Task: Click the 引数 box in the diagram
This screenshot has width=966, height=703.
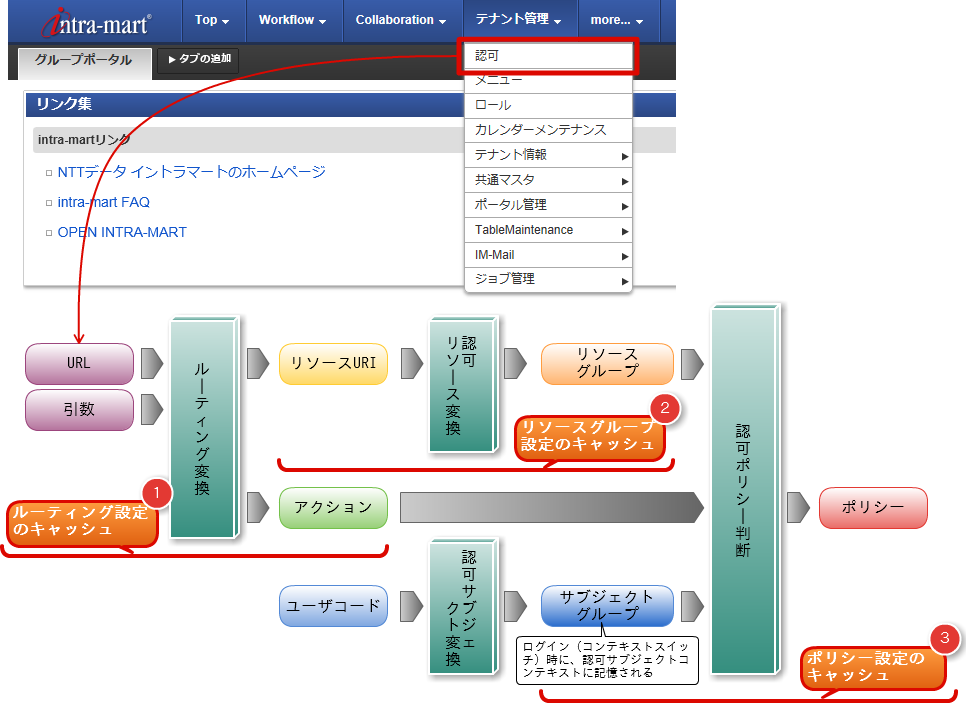Action: [x=79, y=410]
